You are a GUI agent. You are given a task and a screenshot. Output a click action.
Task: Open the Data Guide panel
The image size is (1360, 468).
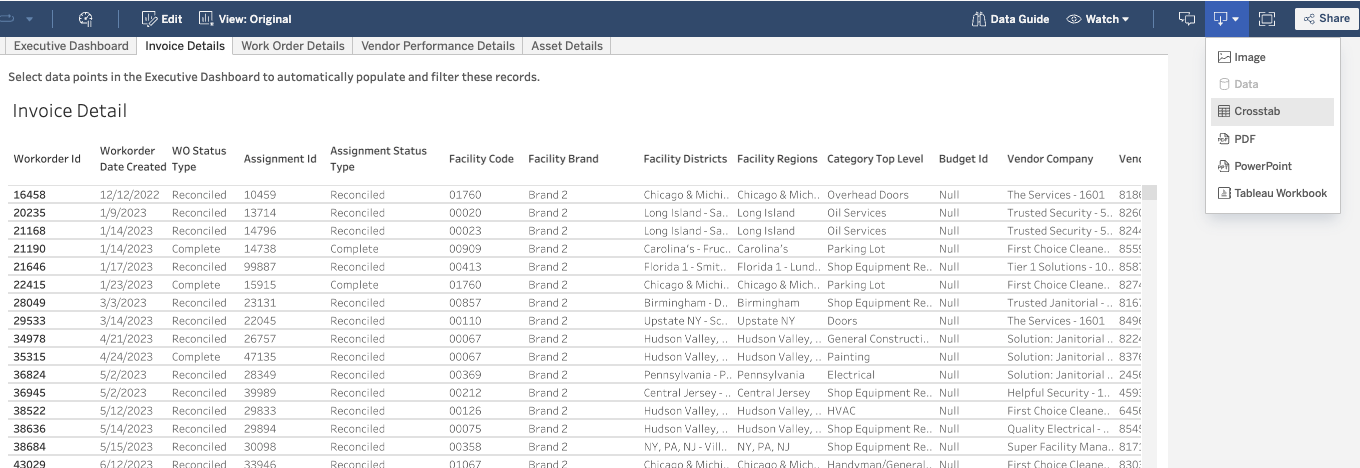click(x=1010, y=19)
